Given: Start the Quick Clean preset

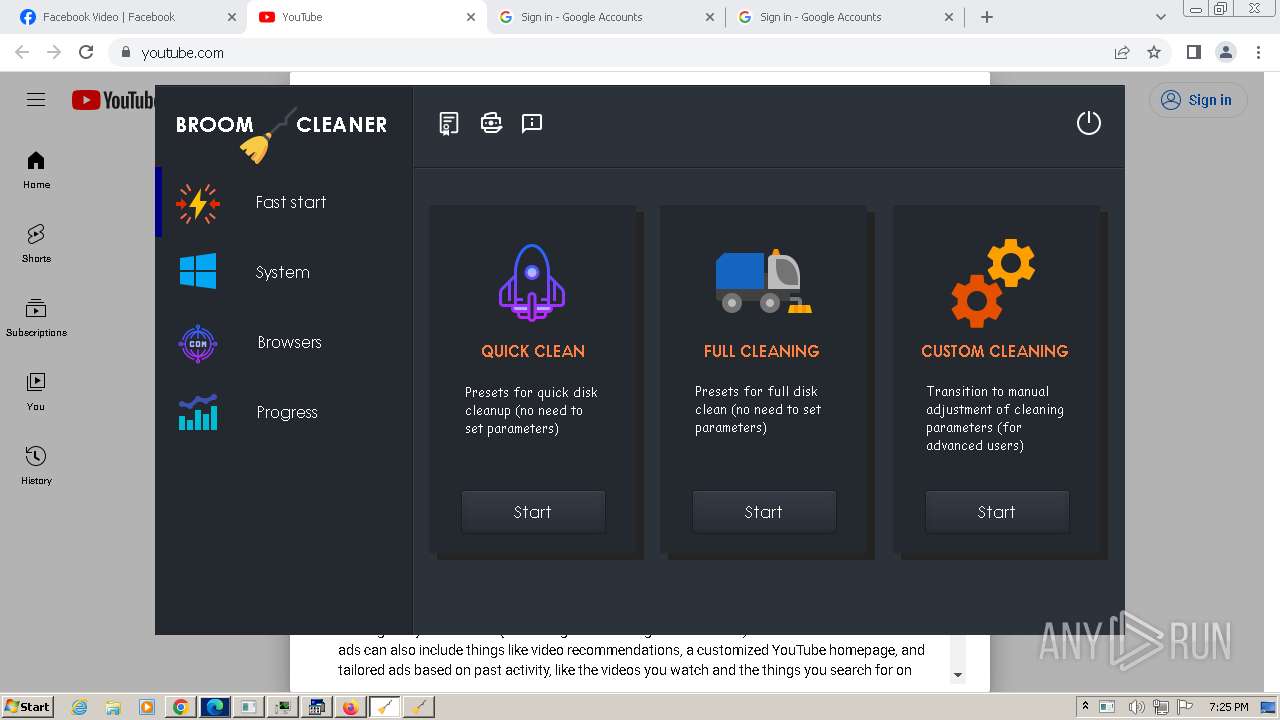Looking at the screenshot, I should point(532,512).
